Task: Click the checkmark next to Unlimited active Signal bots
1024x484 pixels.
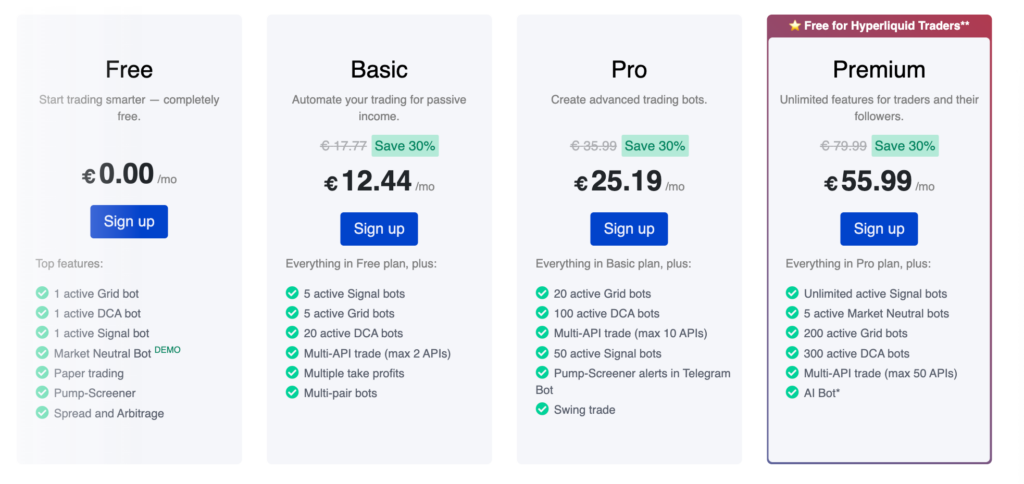Action: 792,294
